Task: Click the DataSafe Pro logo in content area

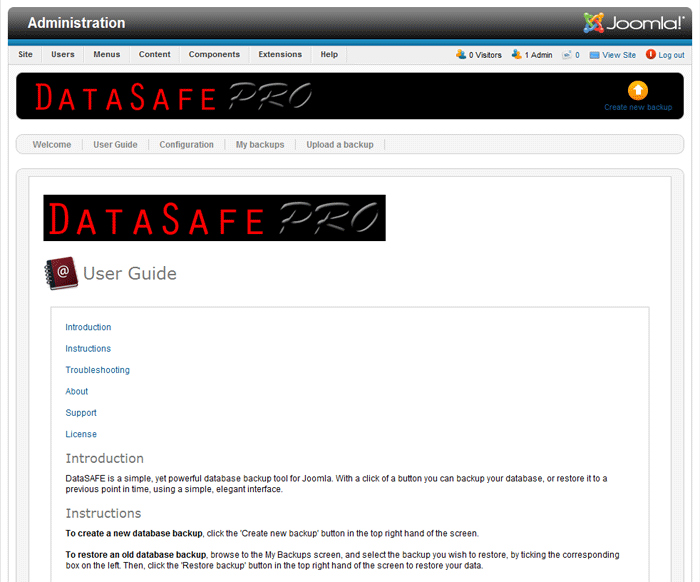Action: click(214, 218)
